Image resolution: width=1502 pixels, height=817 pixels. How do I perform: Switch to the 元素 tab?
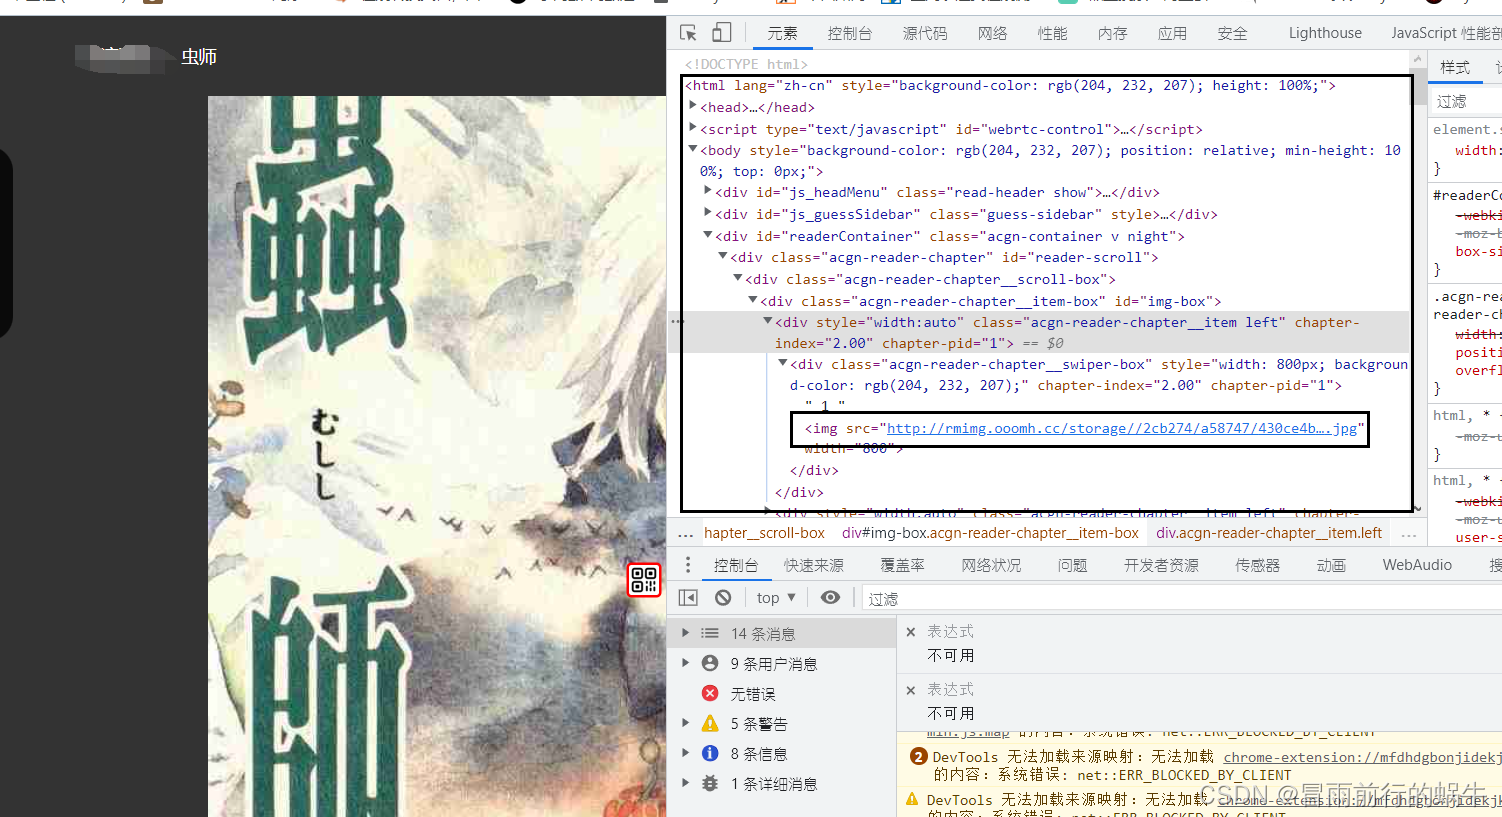(x=782, y=33)
